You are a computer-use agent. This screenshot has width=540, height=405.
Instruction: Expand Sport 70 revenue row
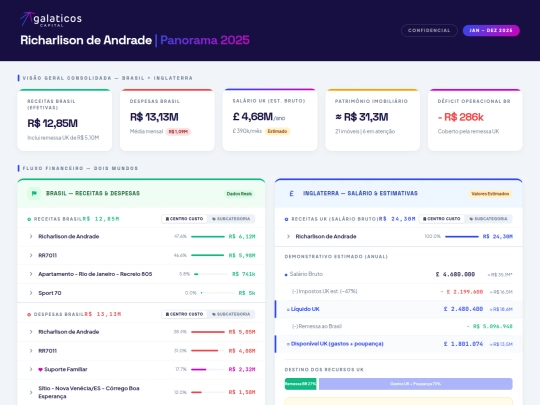(x=141, y=293)
